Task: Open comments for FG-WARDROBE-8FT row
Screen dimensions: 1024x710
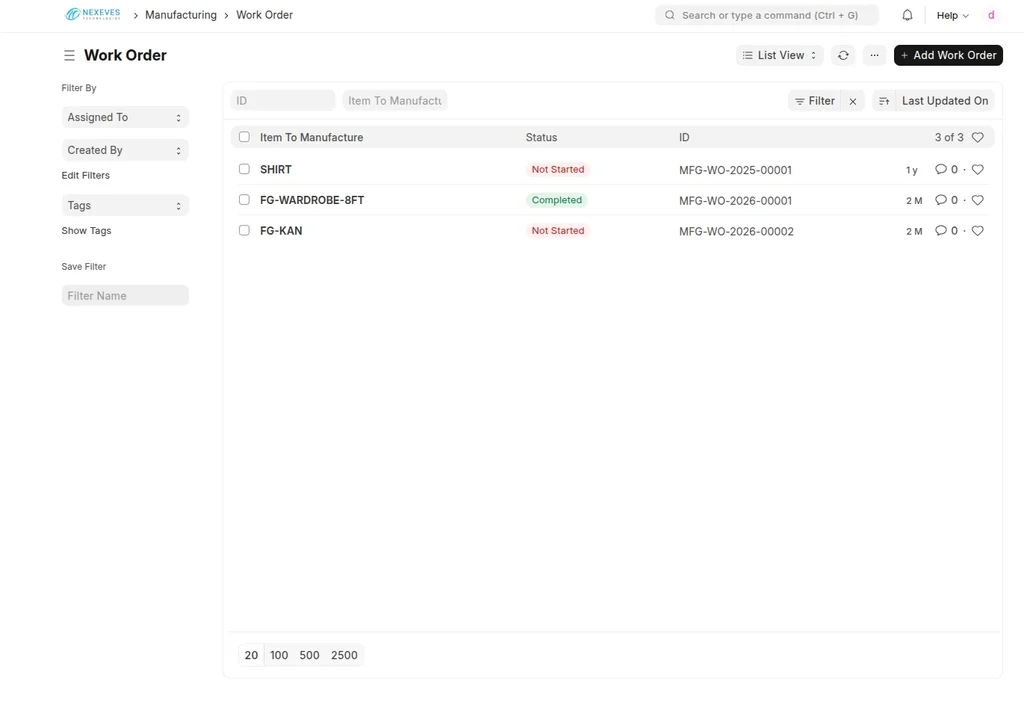Action: pos(946,200)
